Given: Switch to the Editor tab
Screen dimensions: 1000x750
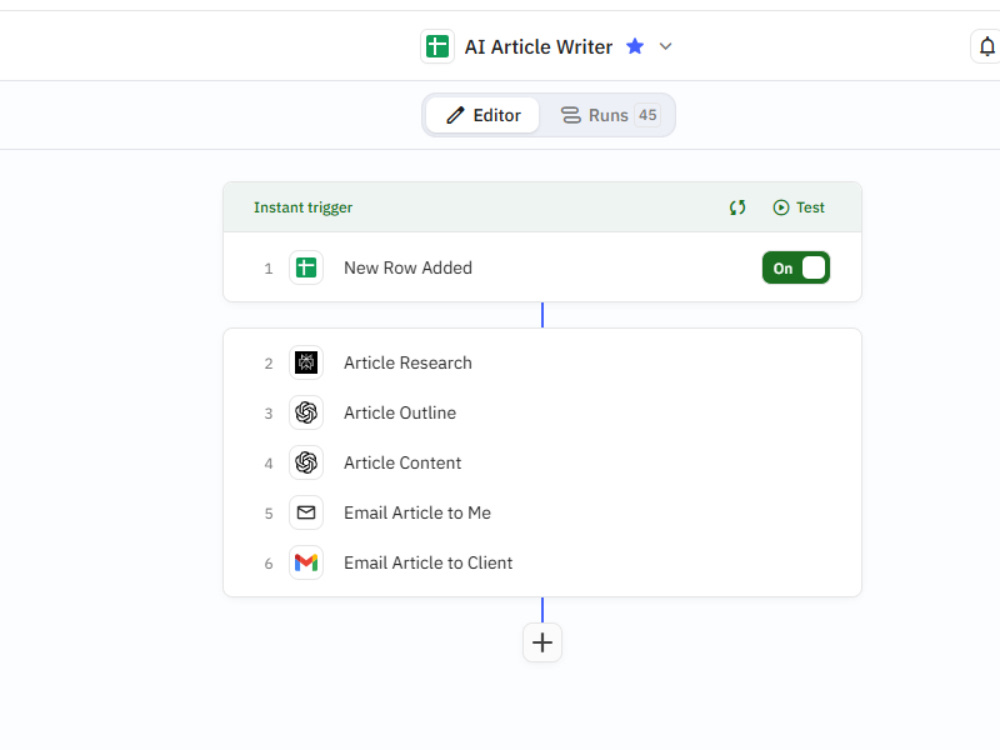Looking at the screenshot, I should pos(483,115).
